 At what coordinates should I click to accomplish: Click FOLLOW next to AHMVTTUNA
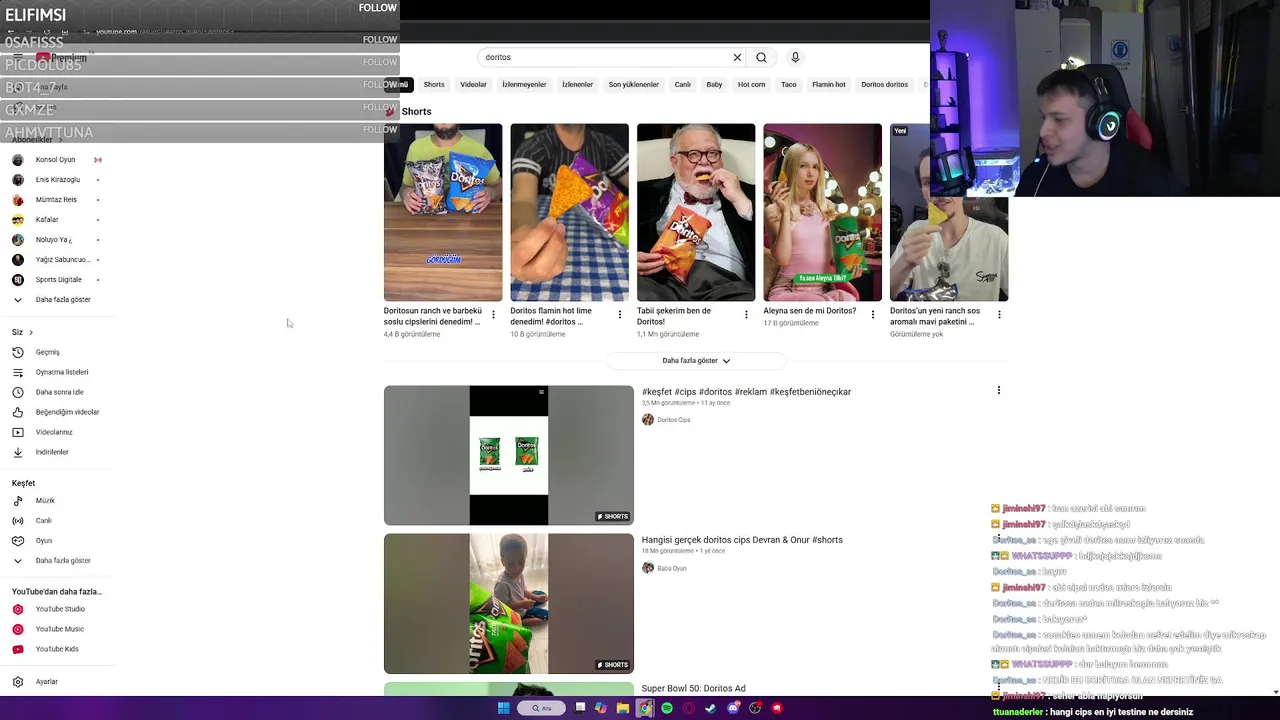[380, 130]
